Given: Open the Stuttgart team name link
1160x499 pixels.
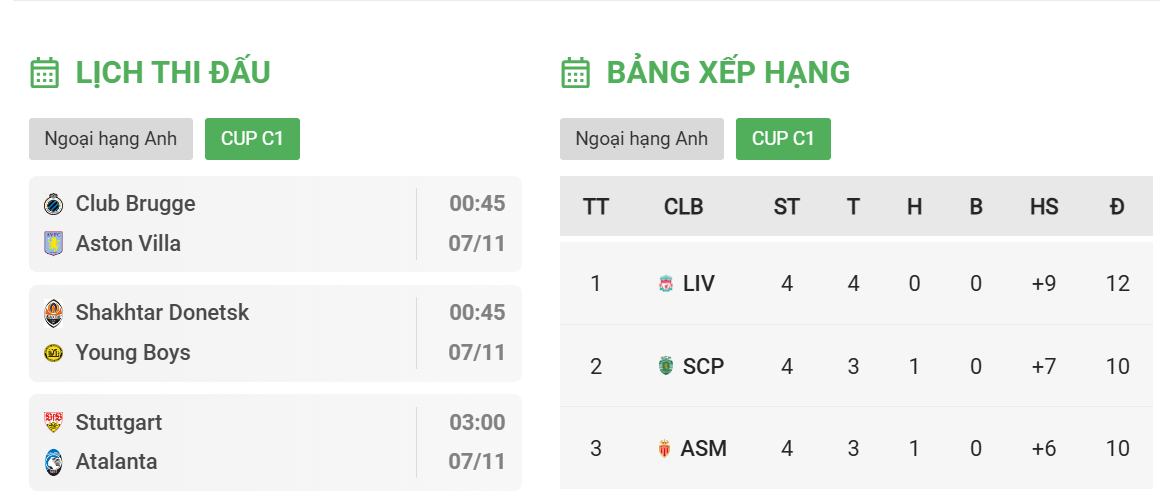Looking at the screenshot, I should 118,423.
